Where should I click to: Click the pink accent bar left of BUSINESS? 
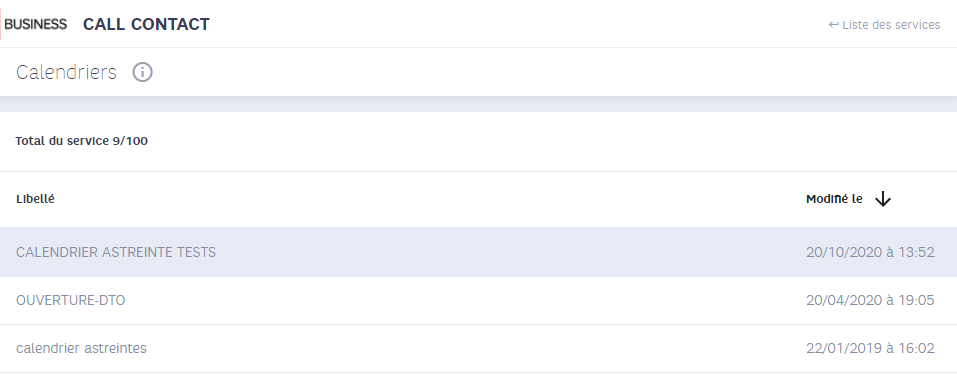pos(1,24)
